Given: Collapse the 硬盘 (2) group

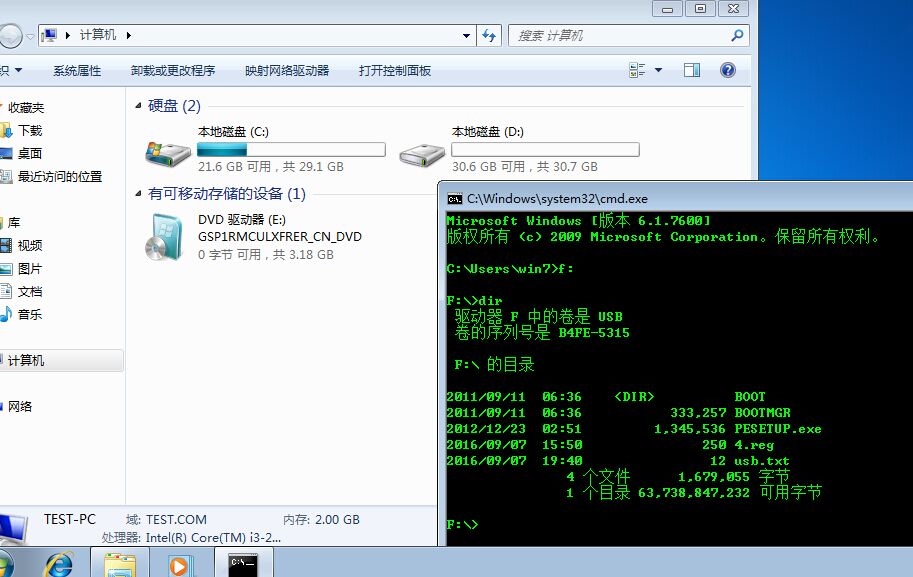Looking at the screenshot, I should 138,105.
